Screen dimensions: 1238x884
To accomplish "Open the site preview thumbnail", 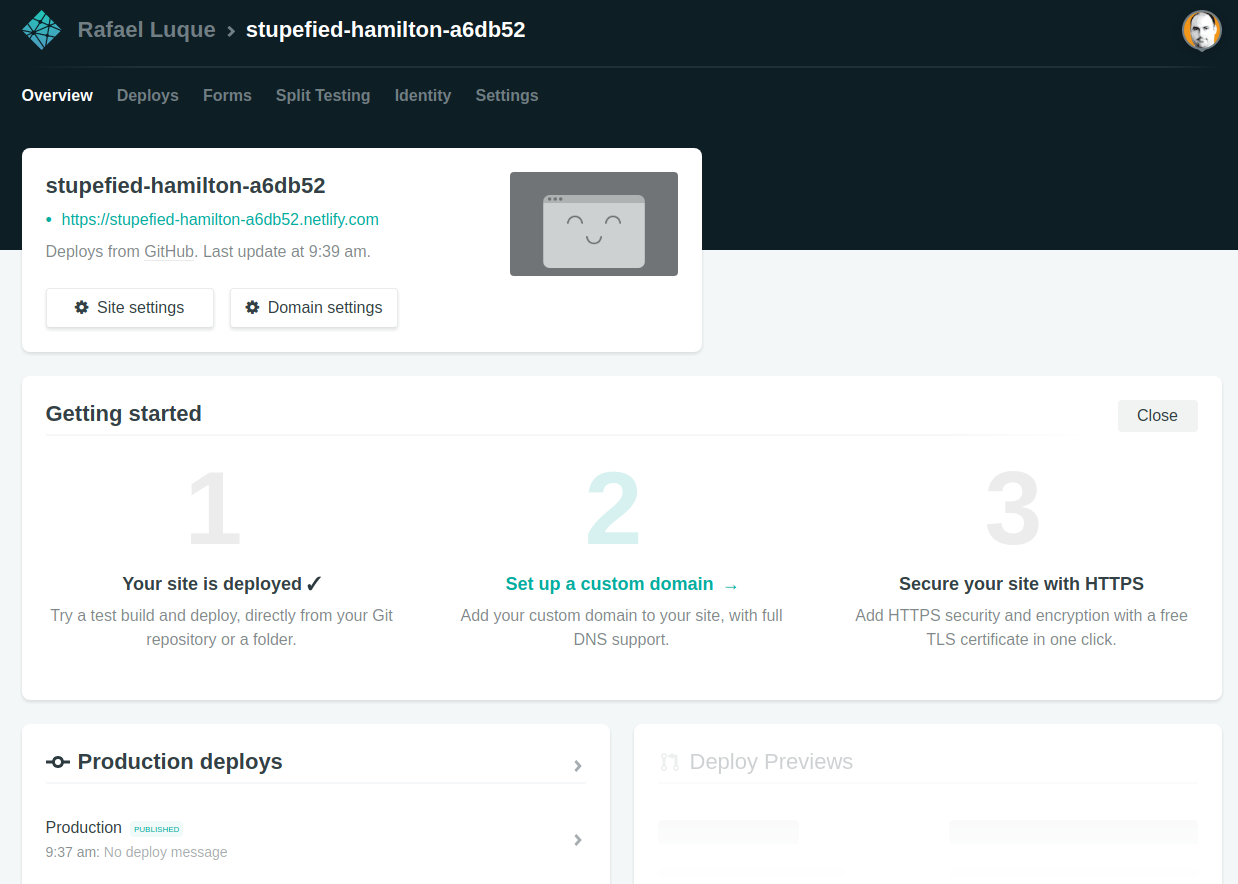I will (594, 224).
